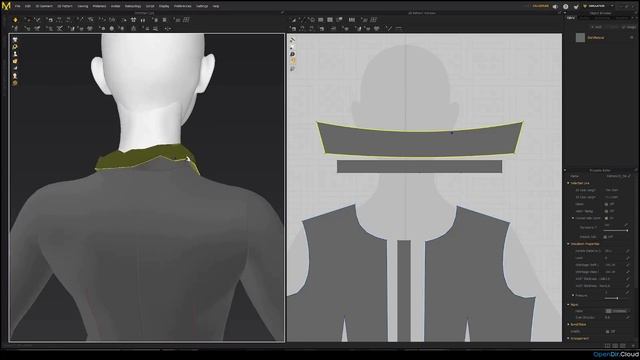The height and width of the screenshot is (360, 640).
Task: Open the Help menu
Action: click(x=216, y=6)
